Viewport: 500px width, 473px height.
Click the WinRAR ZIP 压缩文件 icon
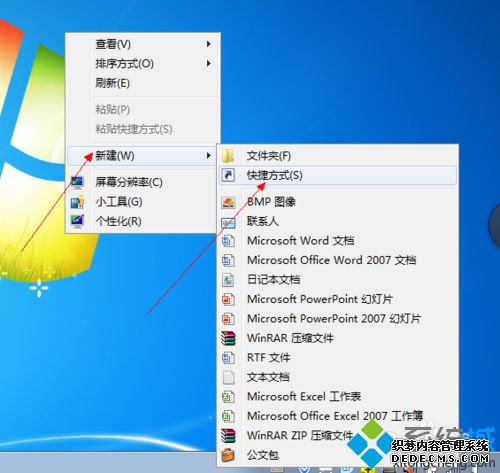[228, 436]
